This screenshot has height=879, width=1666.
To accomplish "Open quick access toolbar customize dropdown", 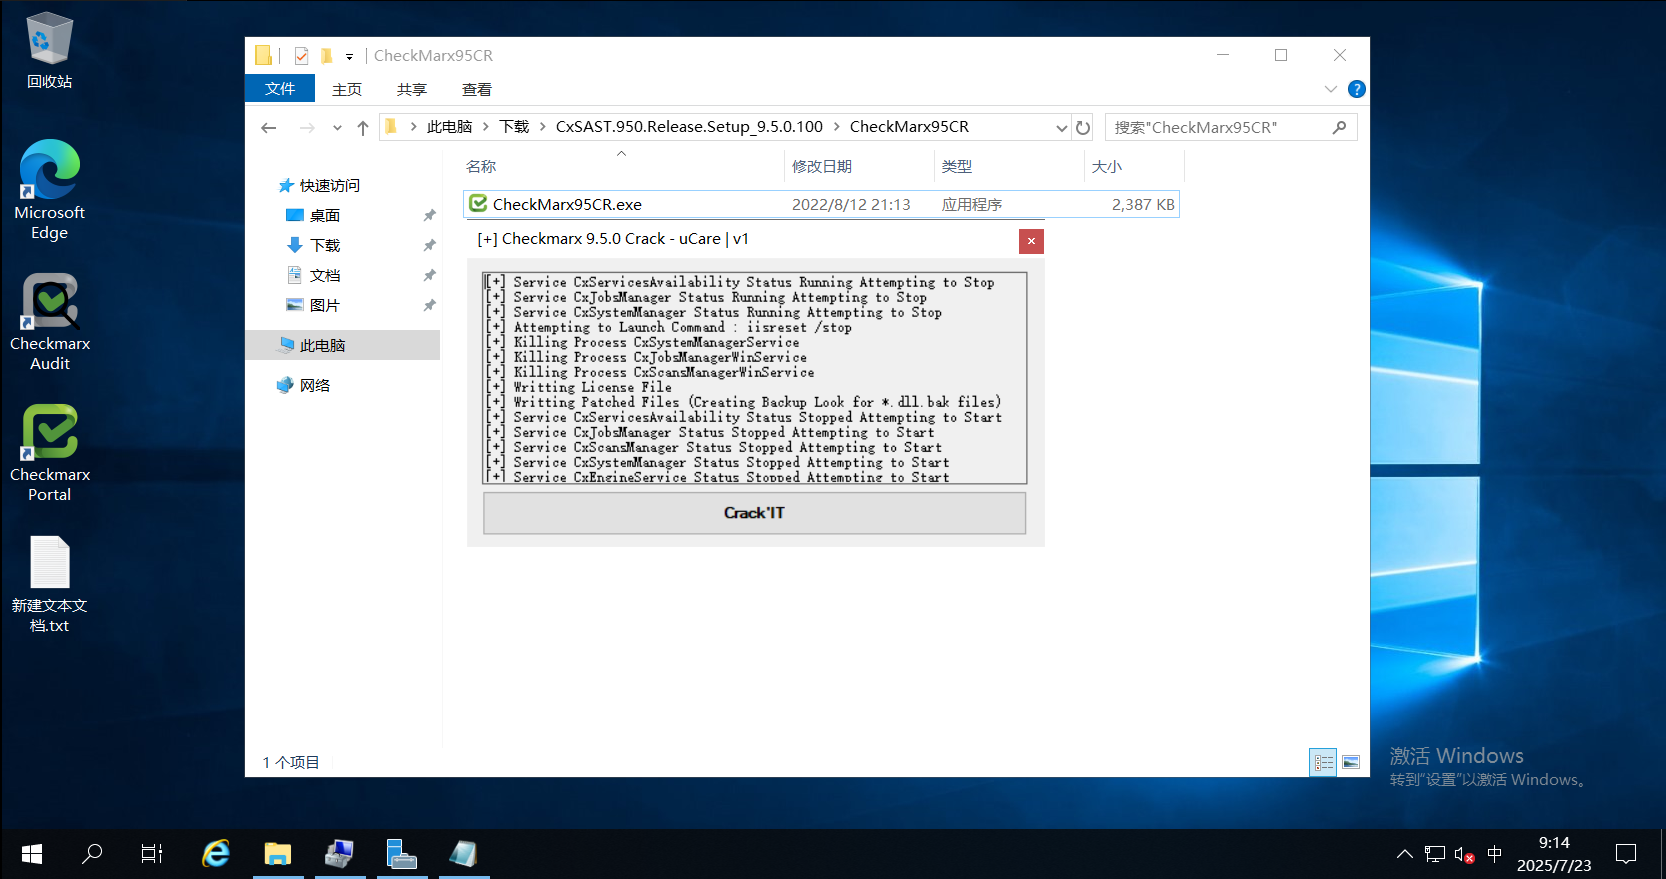I will coord(349,56).
